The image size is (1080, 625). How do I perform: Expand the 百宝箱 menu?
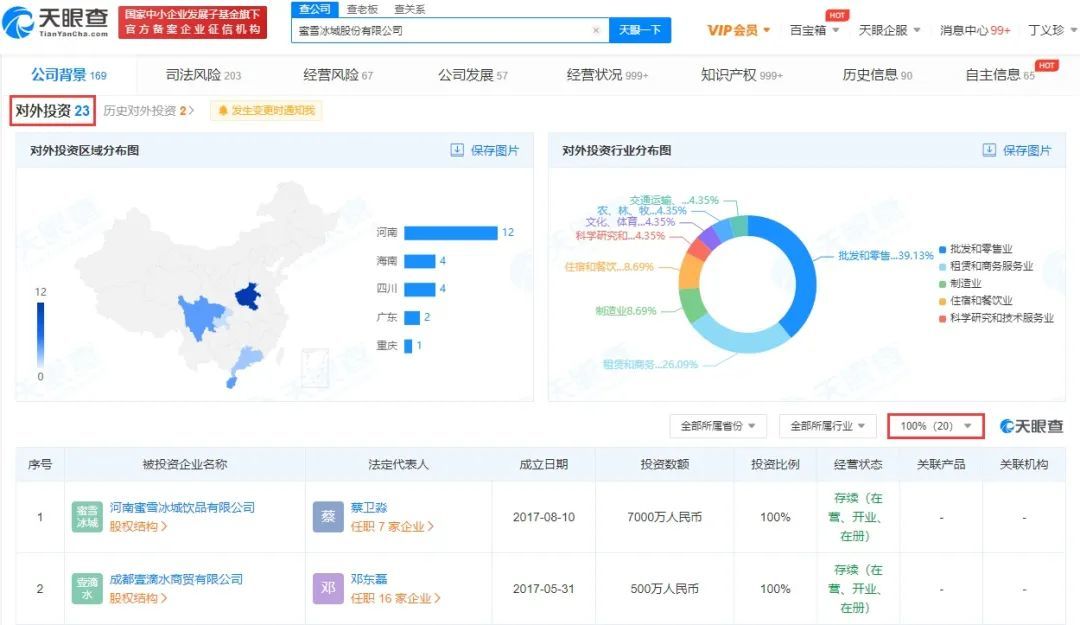click(x=814, y=30)
